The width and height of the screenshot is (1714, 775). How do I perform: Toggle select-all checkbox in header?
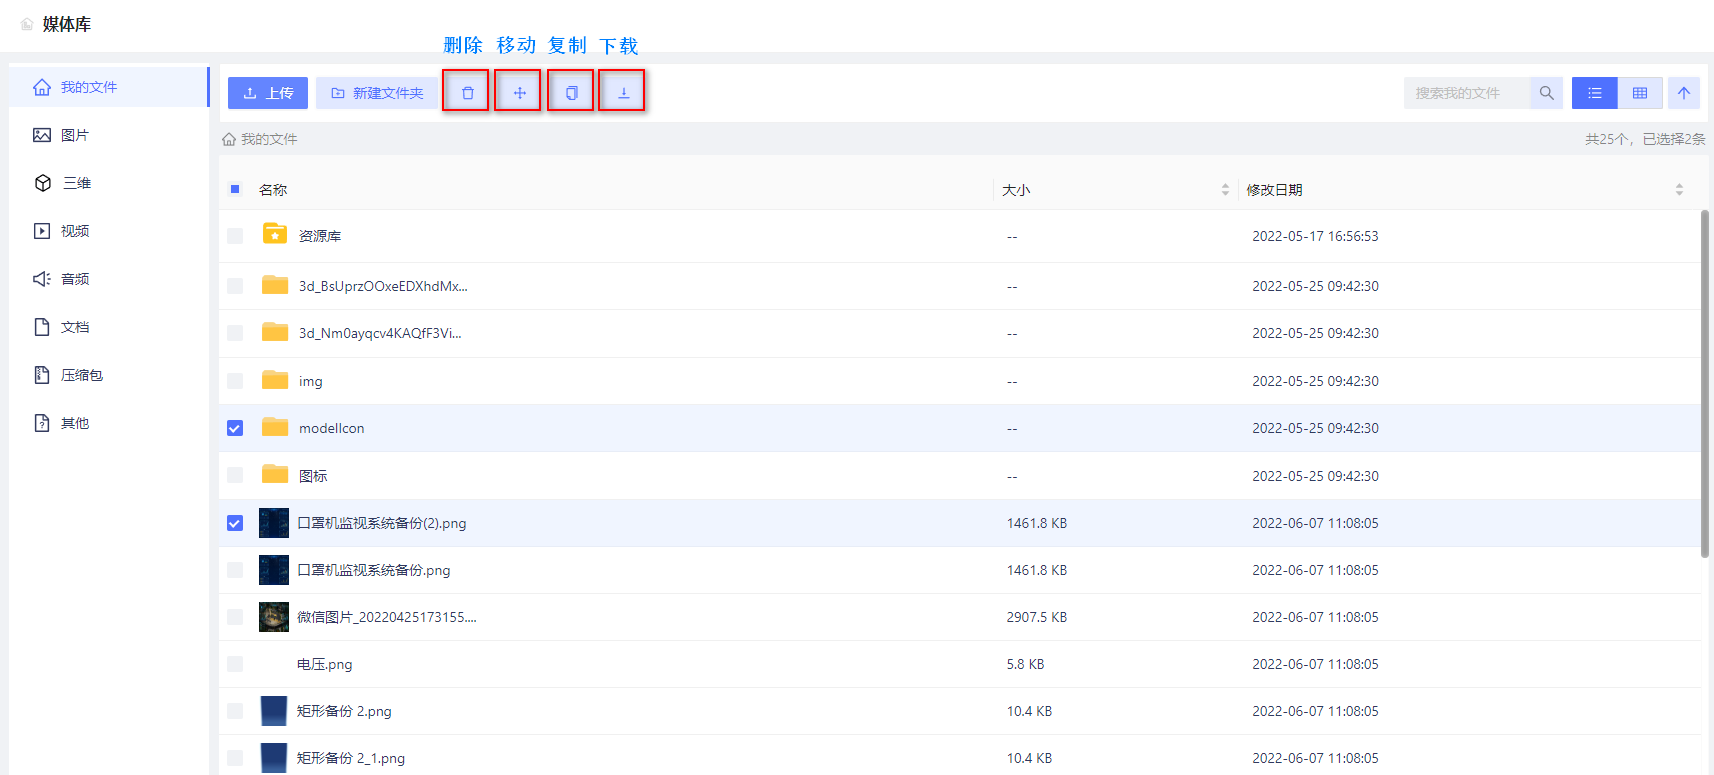pos(235,189)
